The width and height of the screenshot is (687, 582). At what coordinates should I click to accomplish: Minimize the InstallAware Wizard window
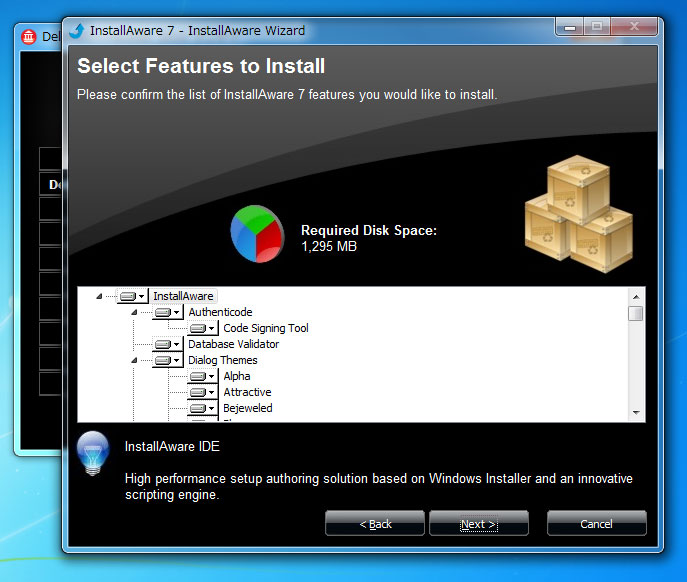click(569, 27)
